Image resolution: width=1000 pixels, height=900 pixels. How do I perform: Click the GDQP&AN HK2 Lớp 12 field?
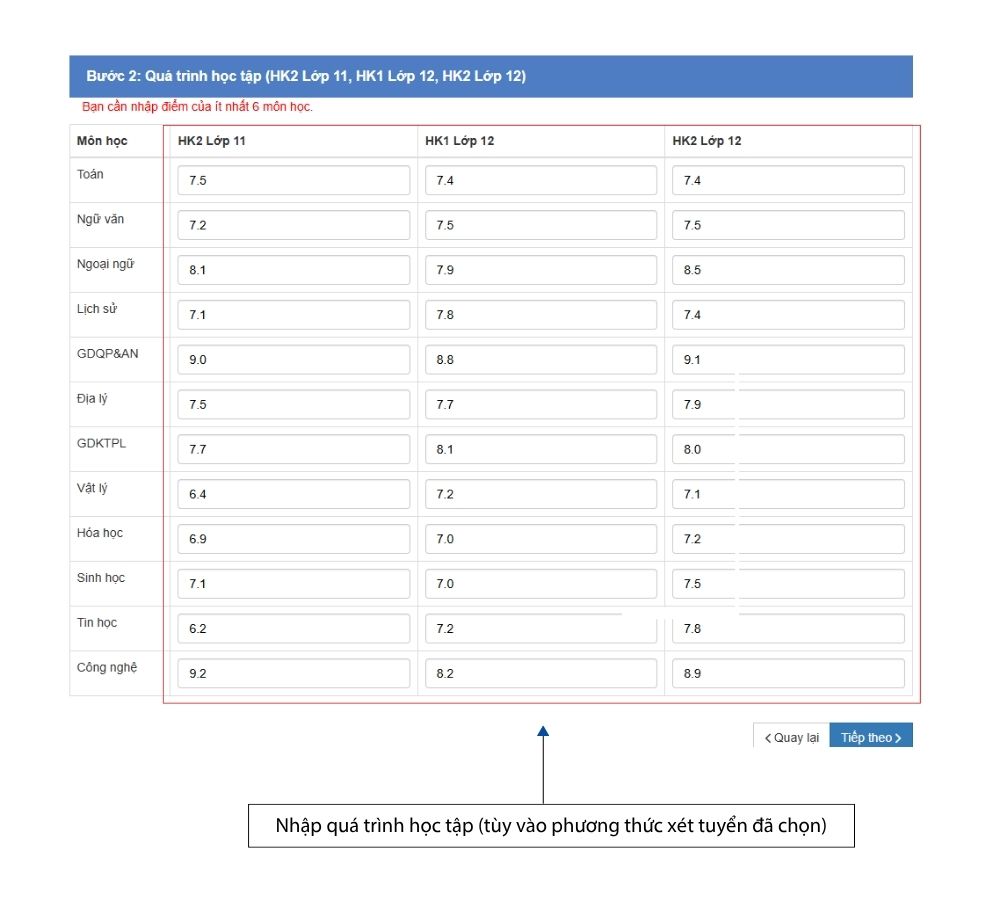click(x=788, y=360)
